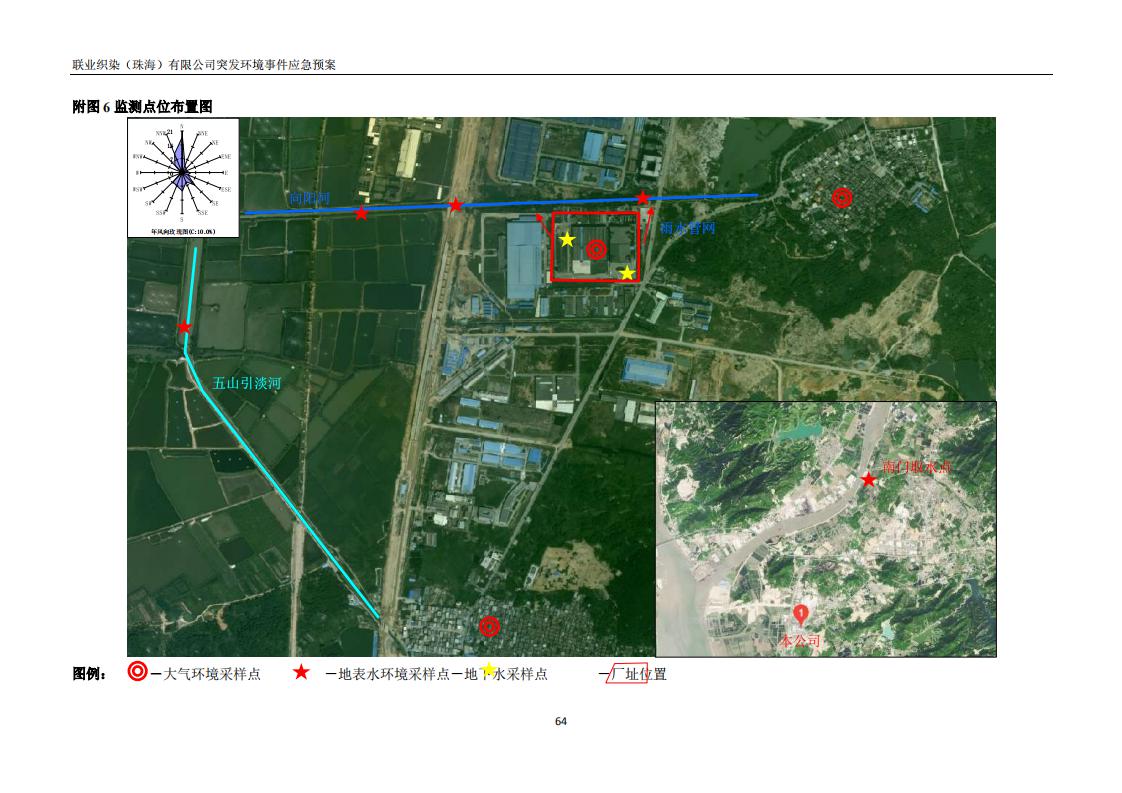Click the middle red star on 向阳河

click(456, 205)
